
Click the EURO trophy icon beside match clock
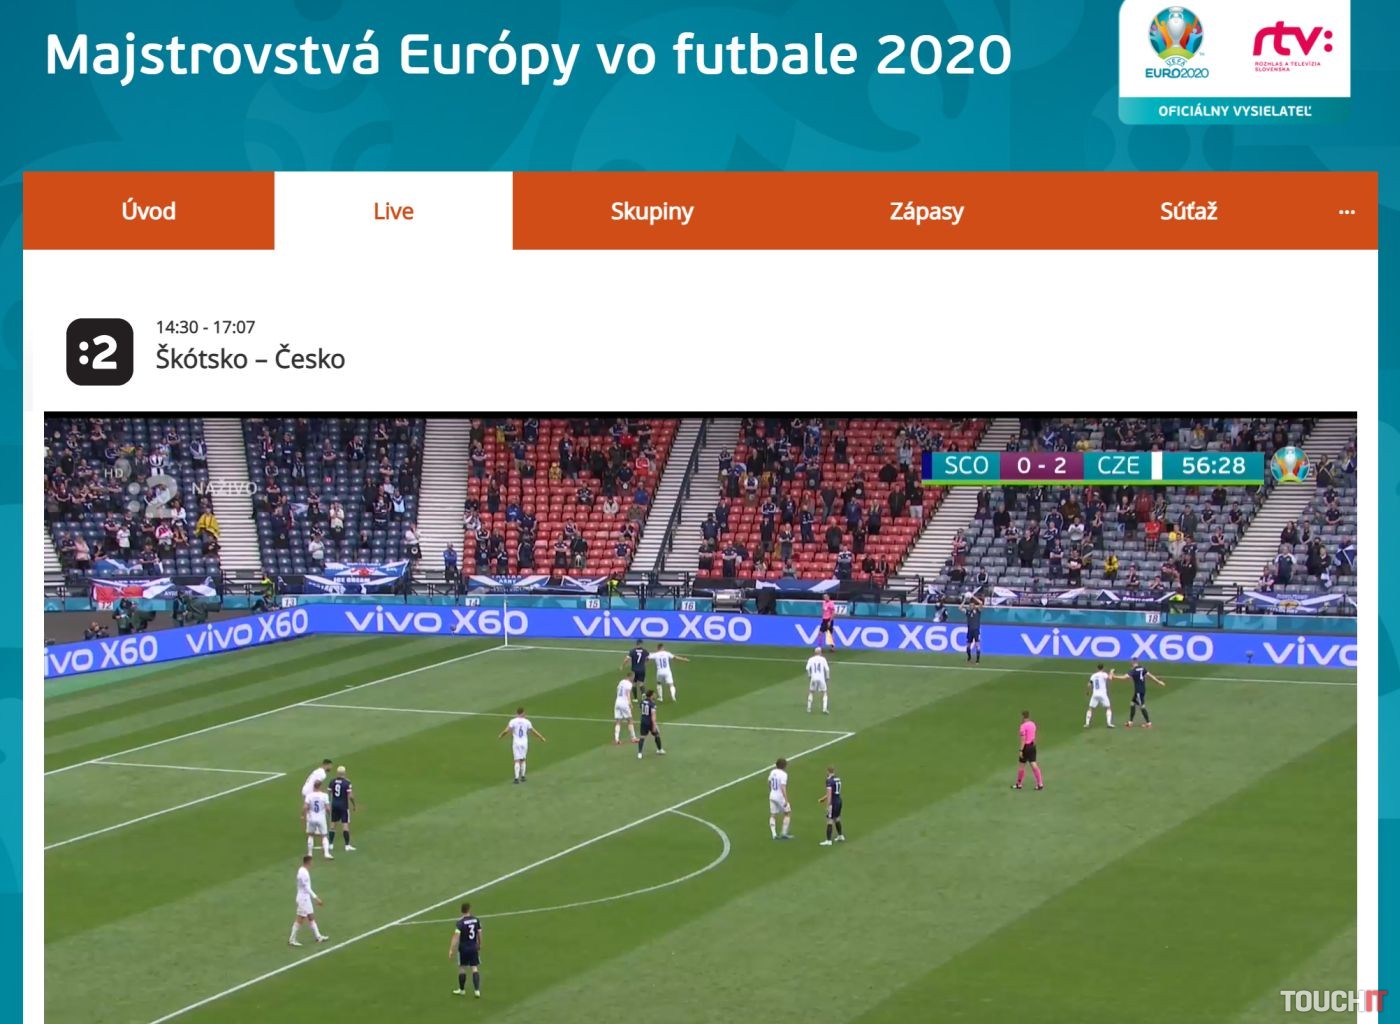(x=1290, y=465)
